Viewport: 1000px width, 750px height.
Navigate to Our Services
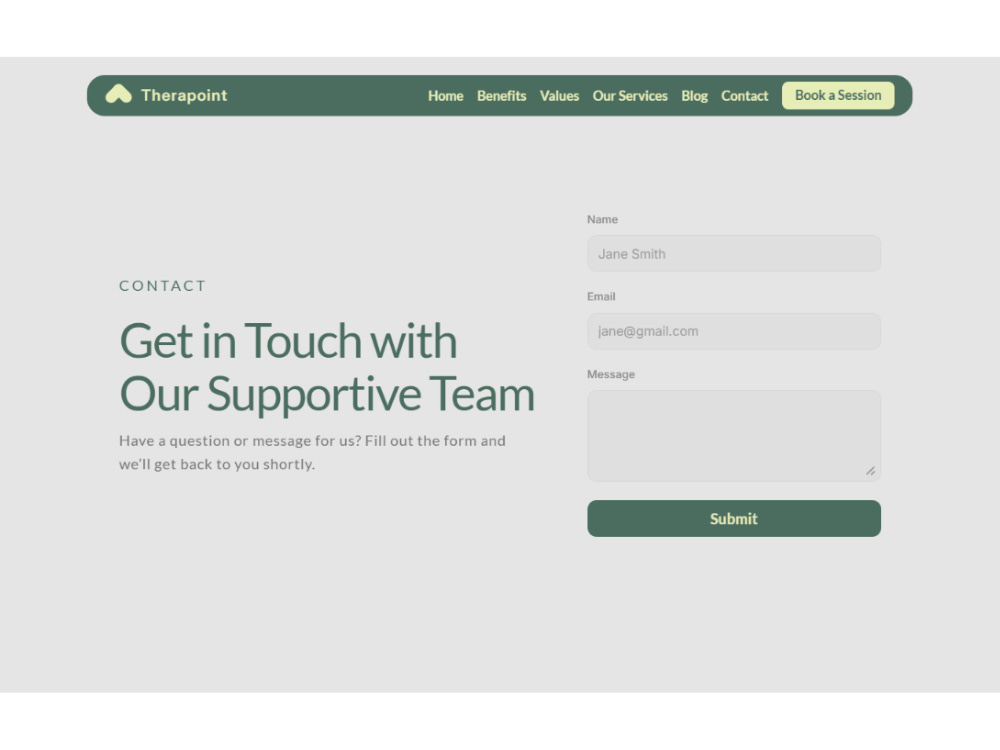click(630, 96)
